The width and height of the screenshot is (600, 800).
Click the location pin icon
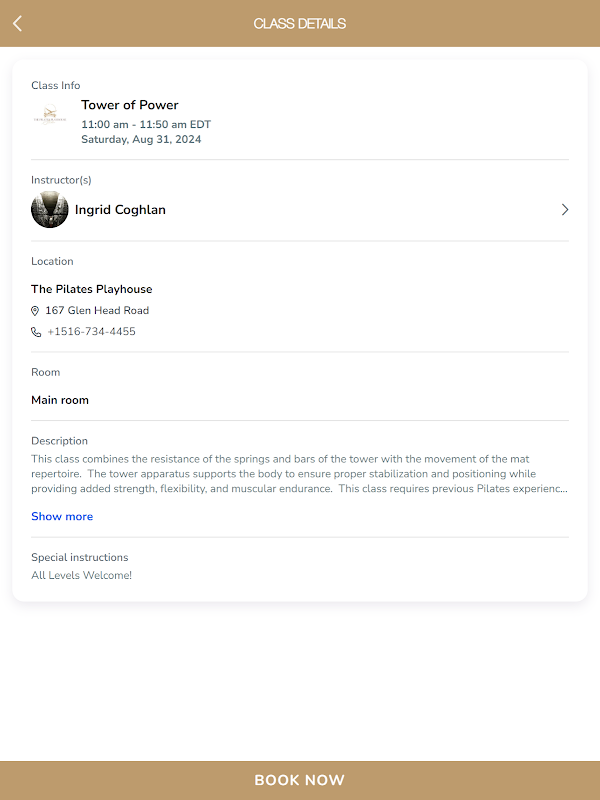36,311
